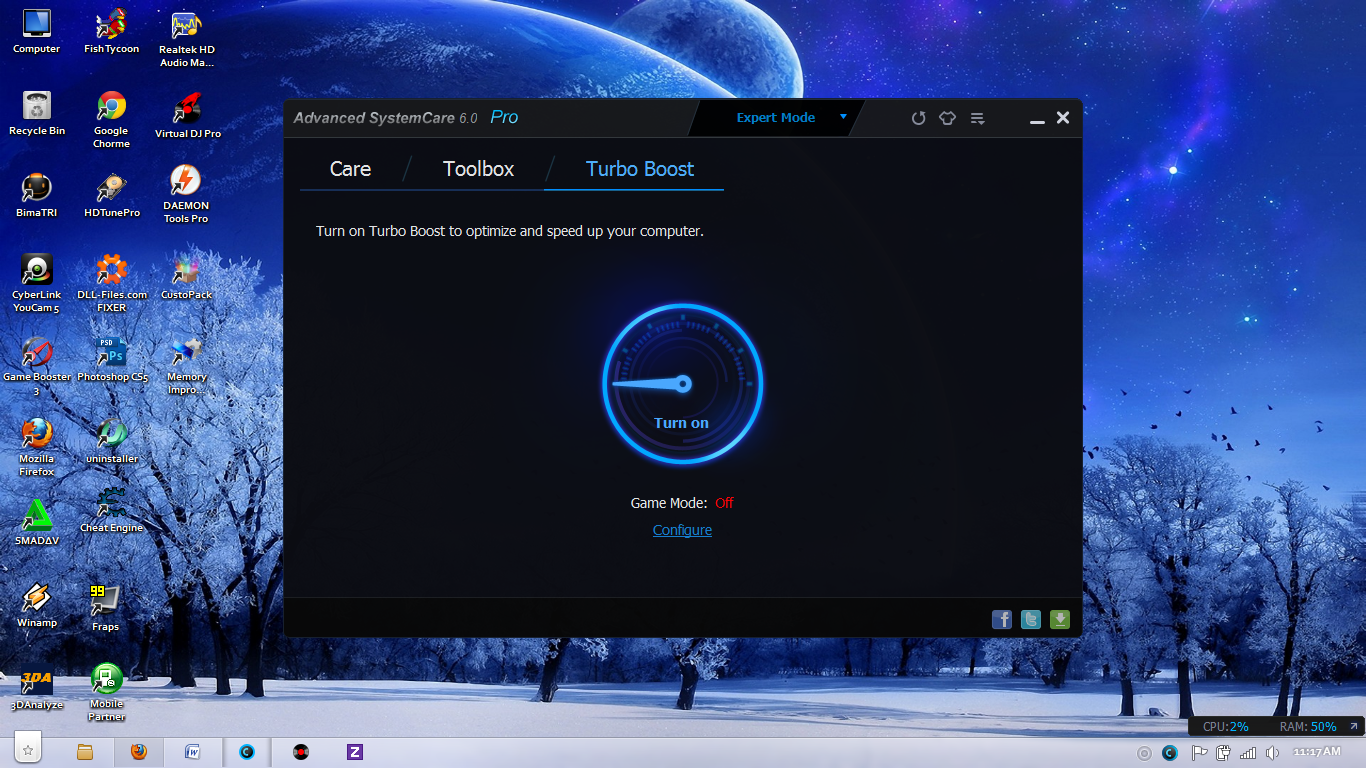Click the Game Mode Off status
1366x768 pixels.
click(x=724, y=503)
